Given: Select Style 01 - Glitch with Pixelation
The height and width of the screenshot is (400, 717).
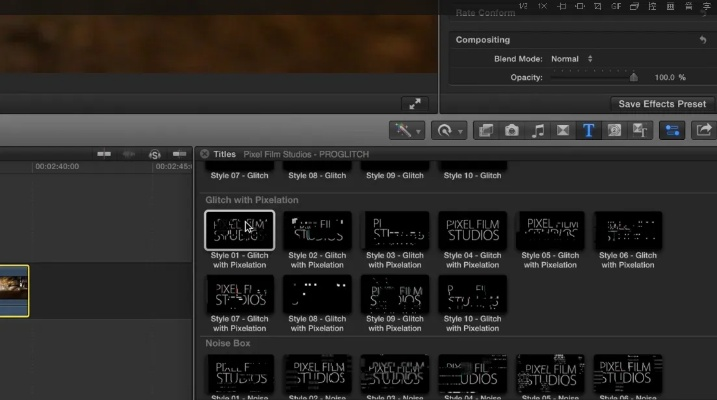Looking at the screenshot, I should 240,230.
